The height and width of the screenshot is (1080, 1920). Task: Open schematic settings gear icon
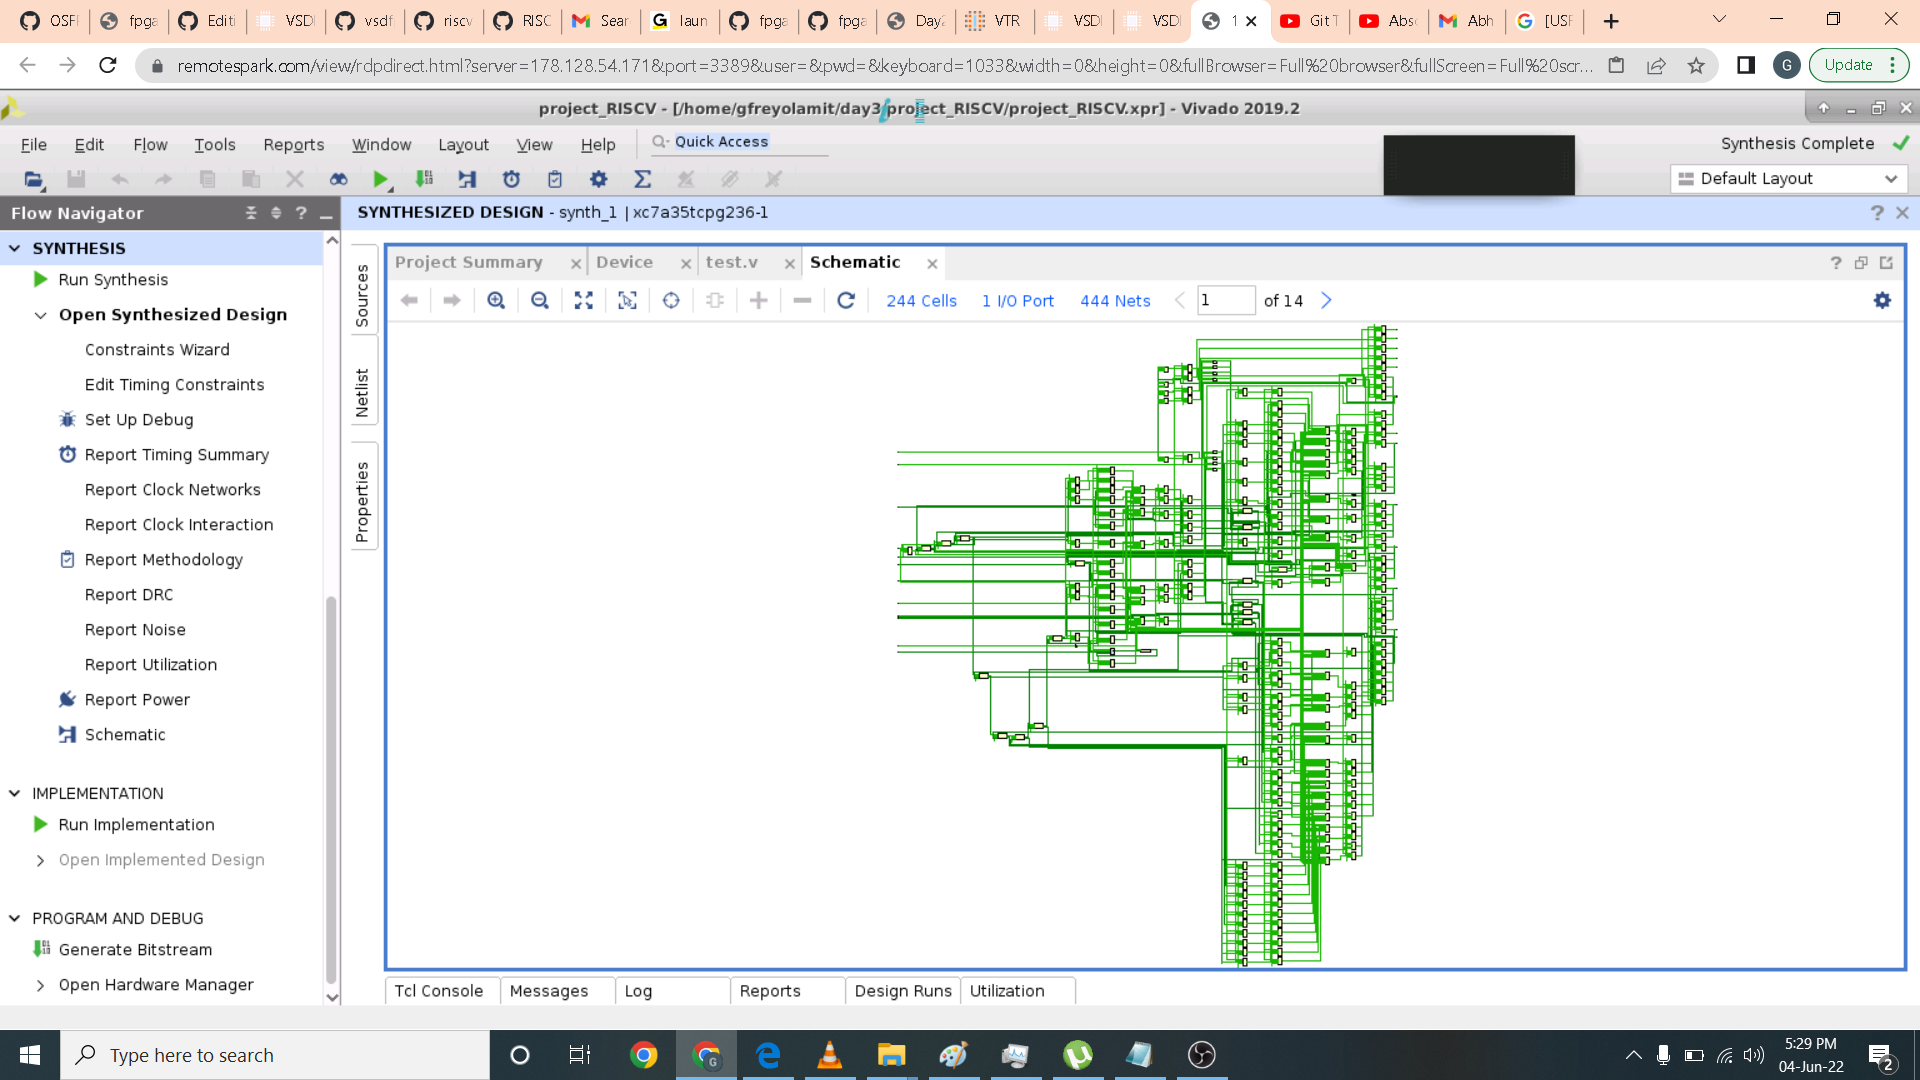coord(1882,301)
